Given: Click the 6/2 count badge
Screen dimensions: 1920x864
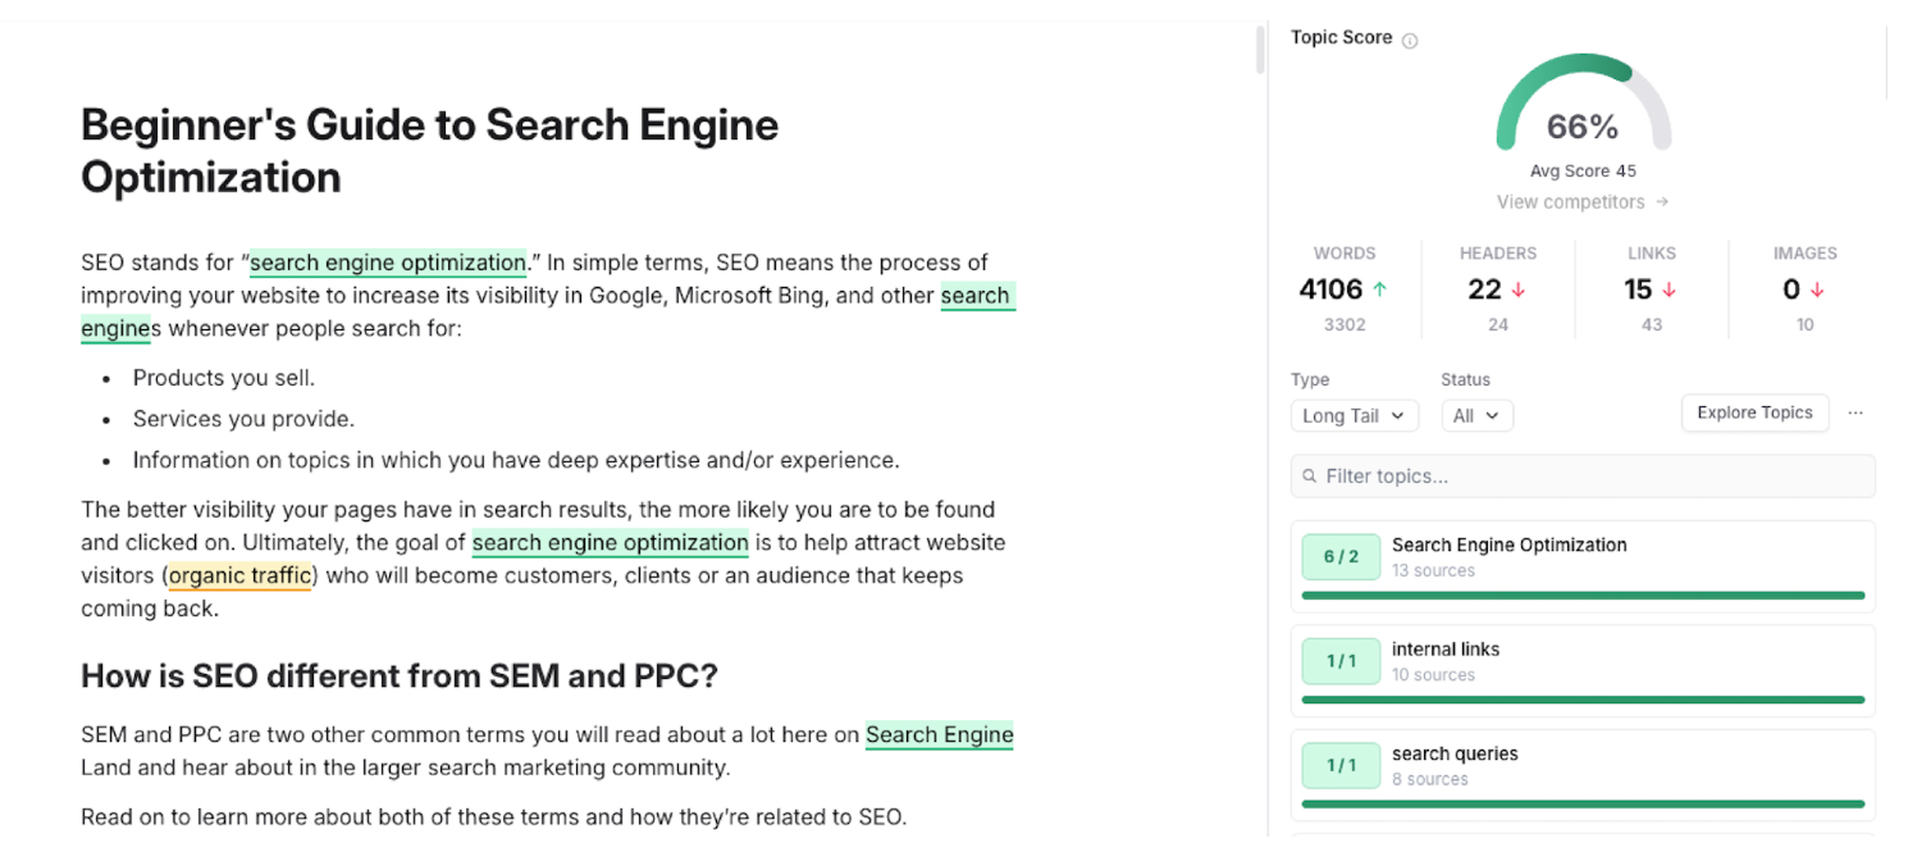Looking at the screenshot, I should 1341,557.
